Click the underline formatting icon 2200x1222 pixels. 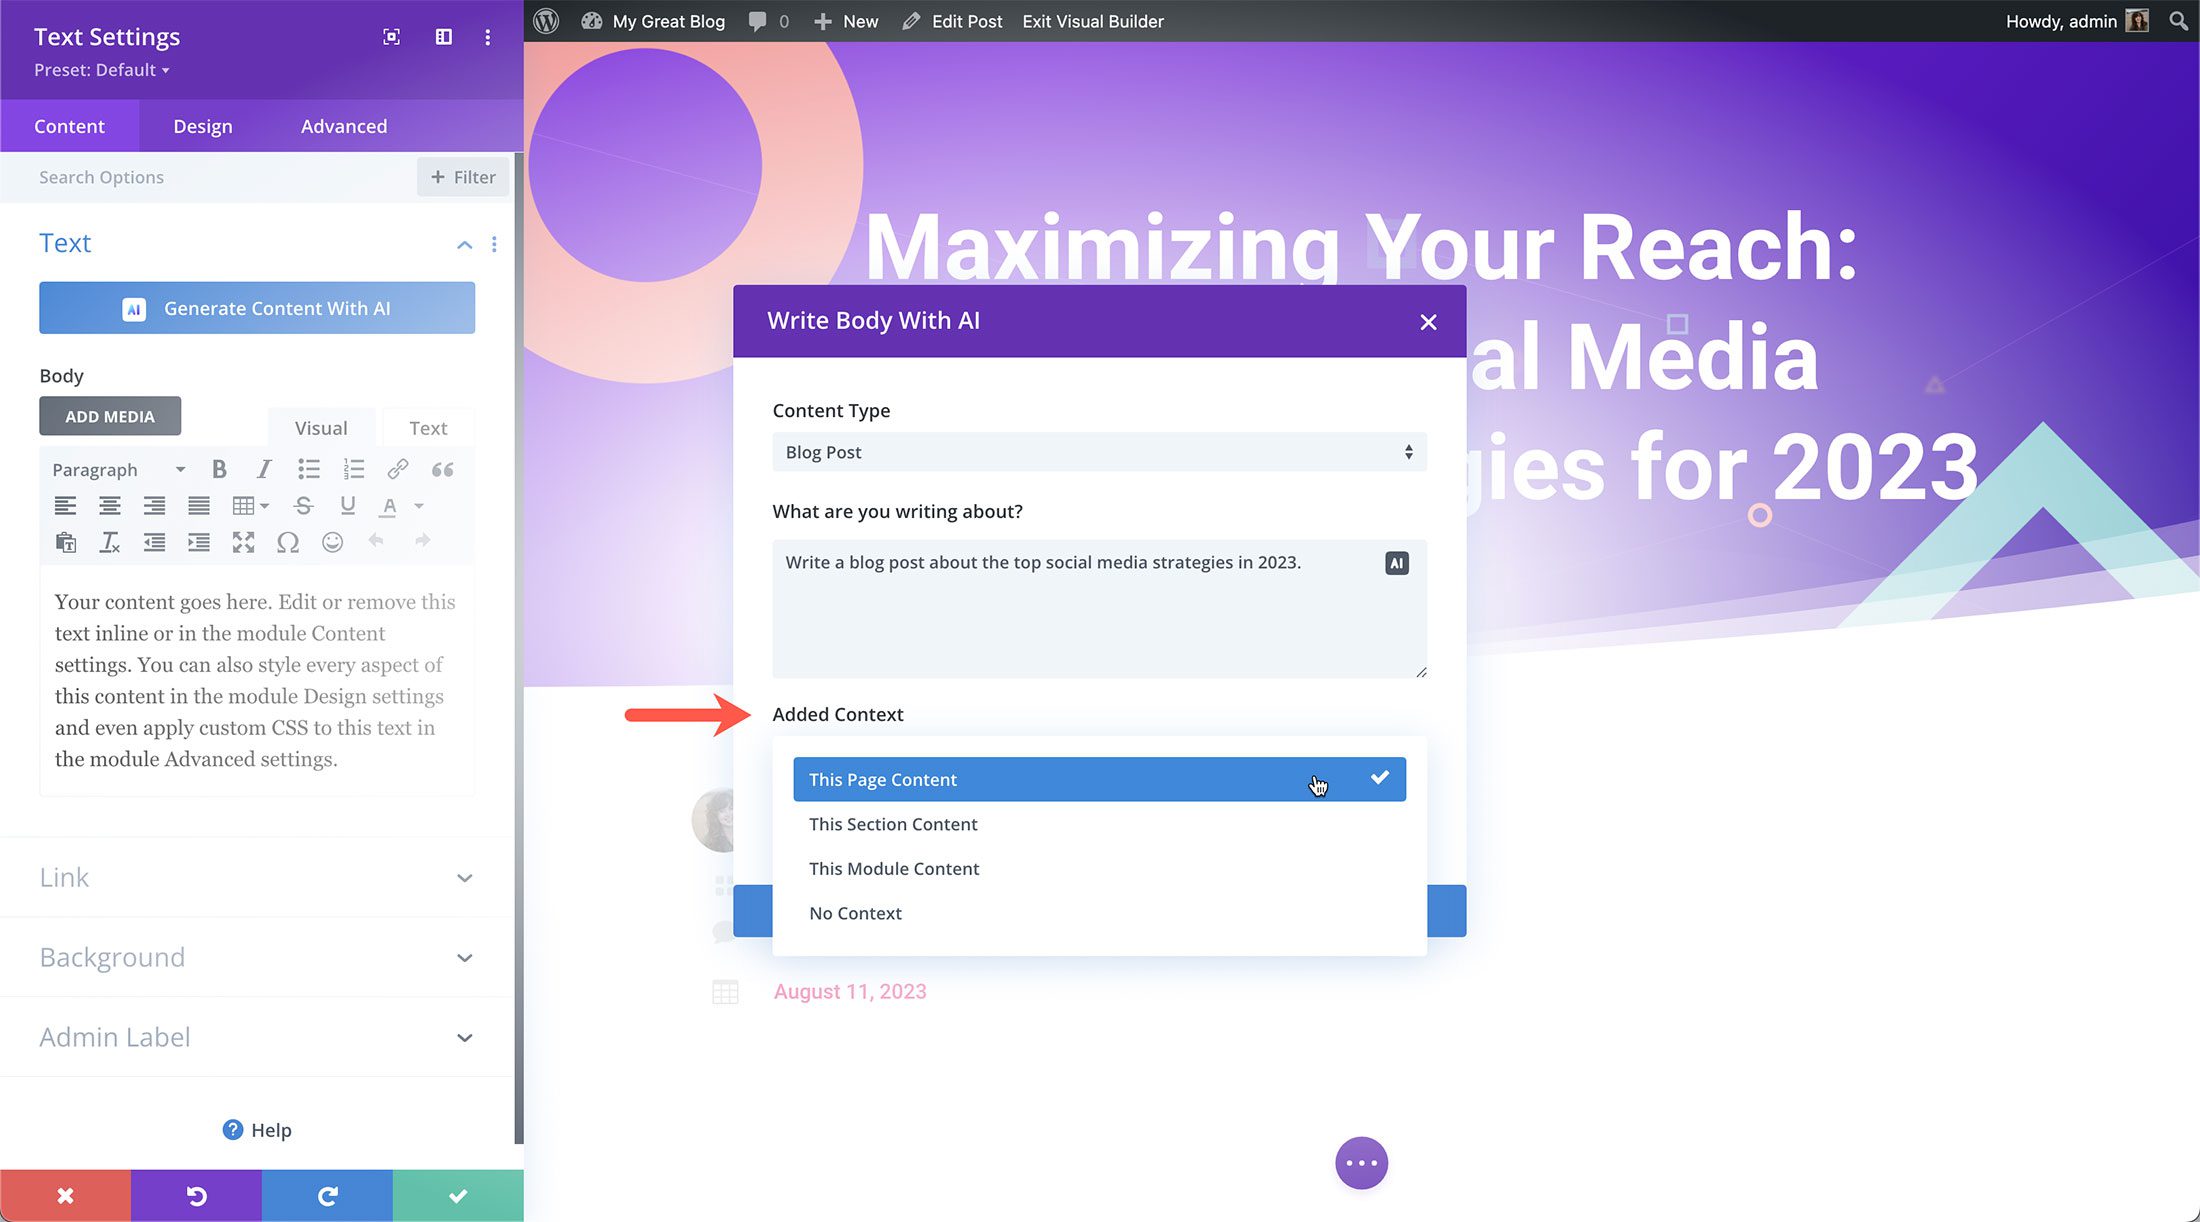click(348, 504)
